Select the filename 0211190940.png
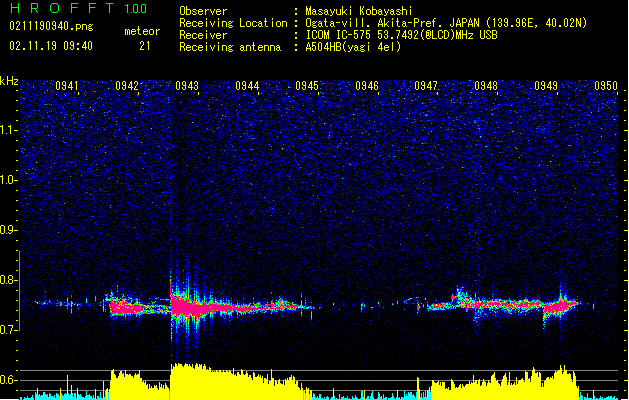The height and width of the screenshot is (400, 629). pos(51,27)
